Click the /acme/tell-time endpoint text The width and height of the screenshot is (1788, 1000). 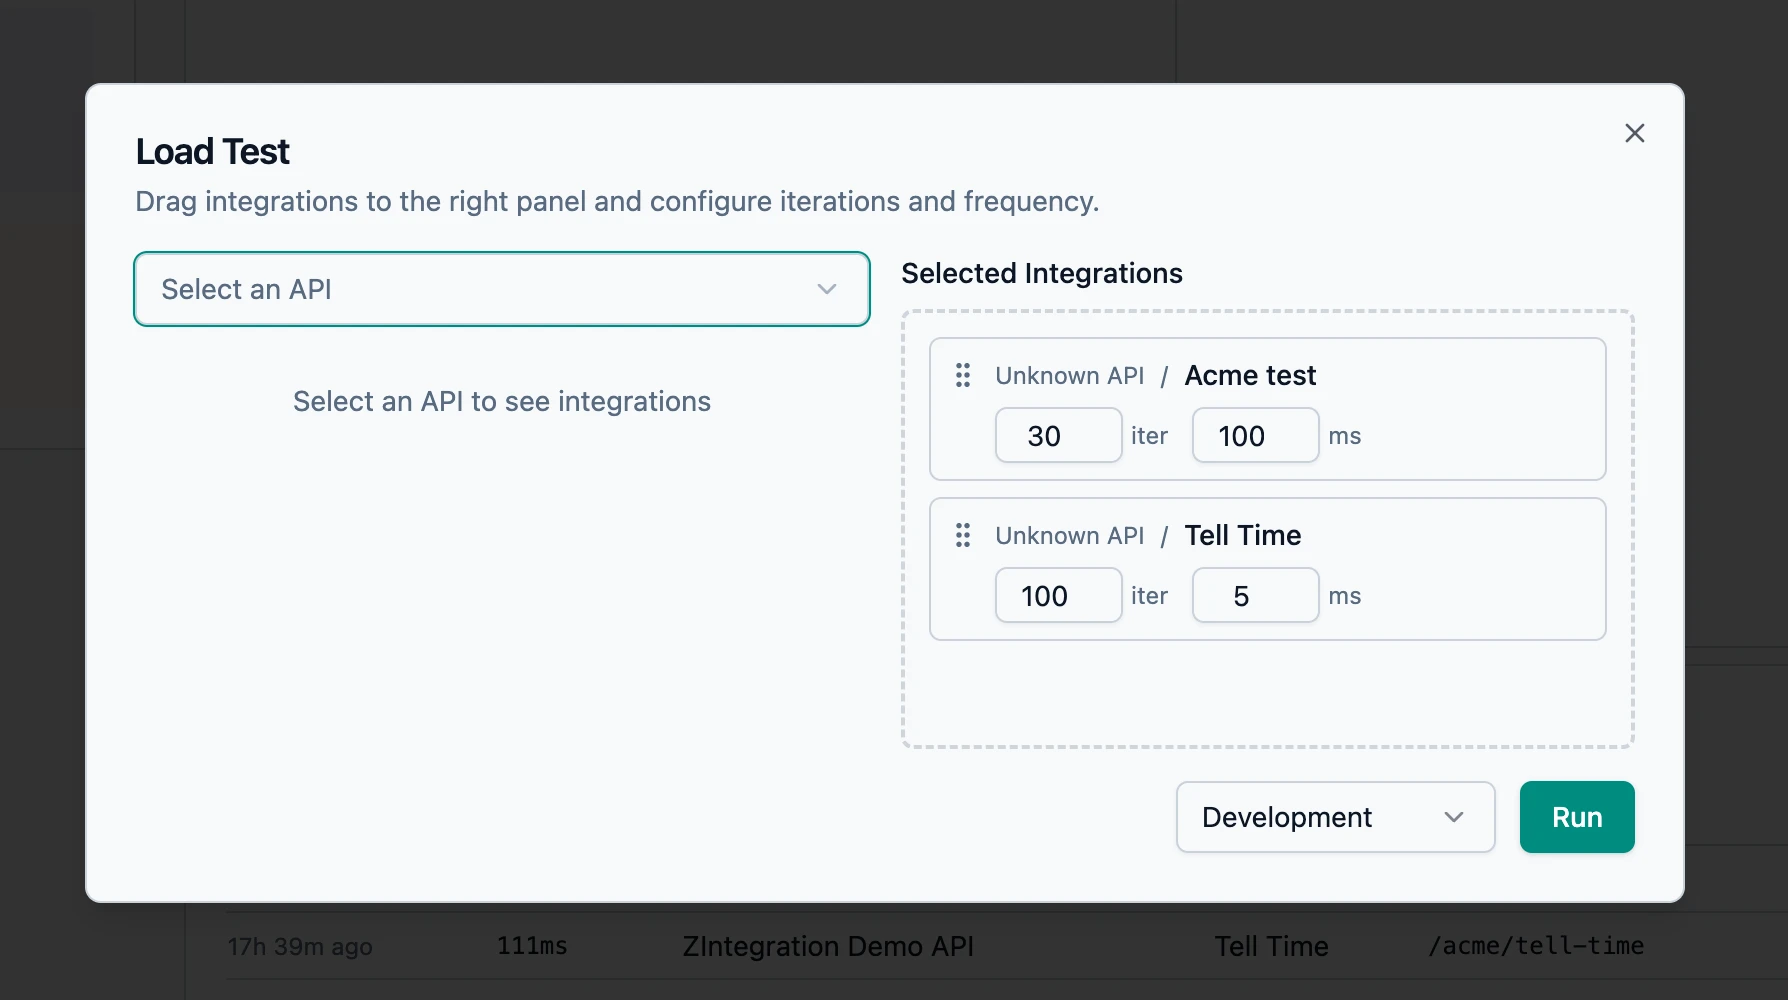[x=1536, y=945]
